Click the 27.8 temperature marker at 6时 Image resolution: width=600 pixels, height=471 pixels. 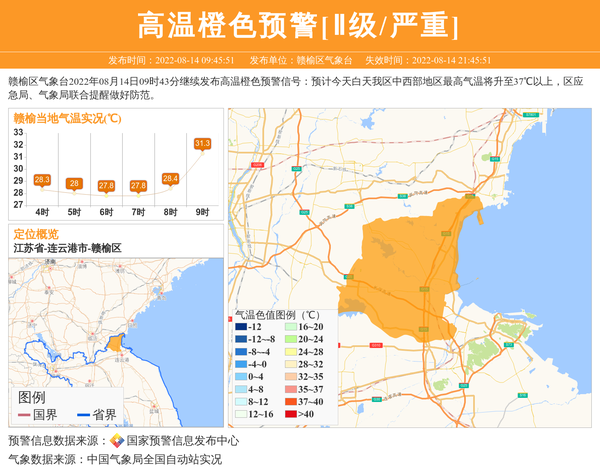click(106, 186)
